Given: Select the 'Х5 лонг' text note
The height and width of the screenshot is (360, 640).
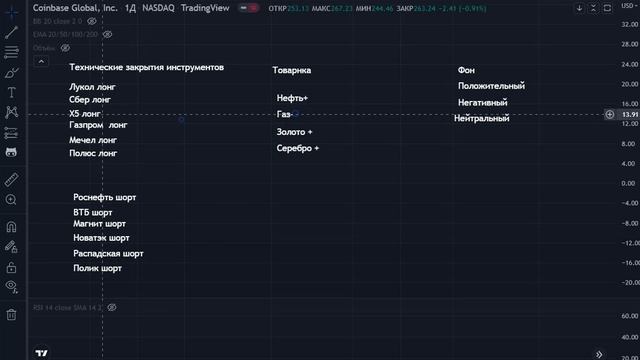Looking at the screenshot, I should [x=84, y=113].
